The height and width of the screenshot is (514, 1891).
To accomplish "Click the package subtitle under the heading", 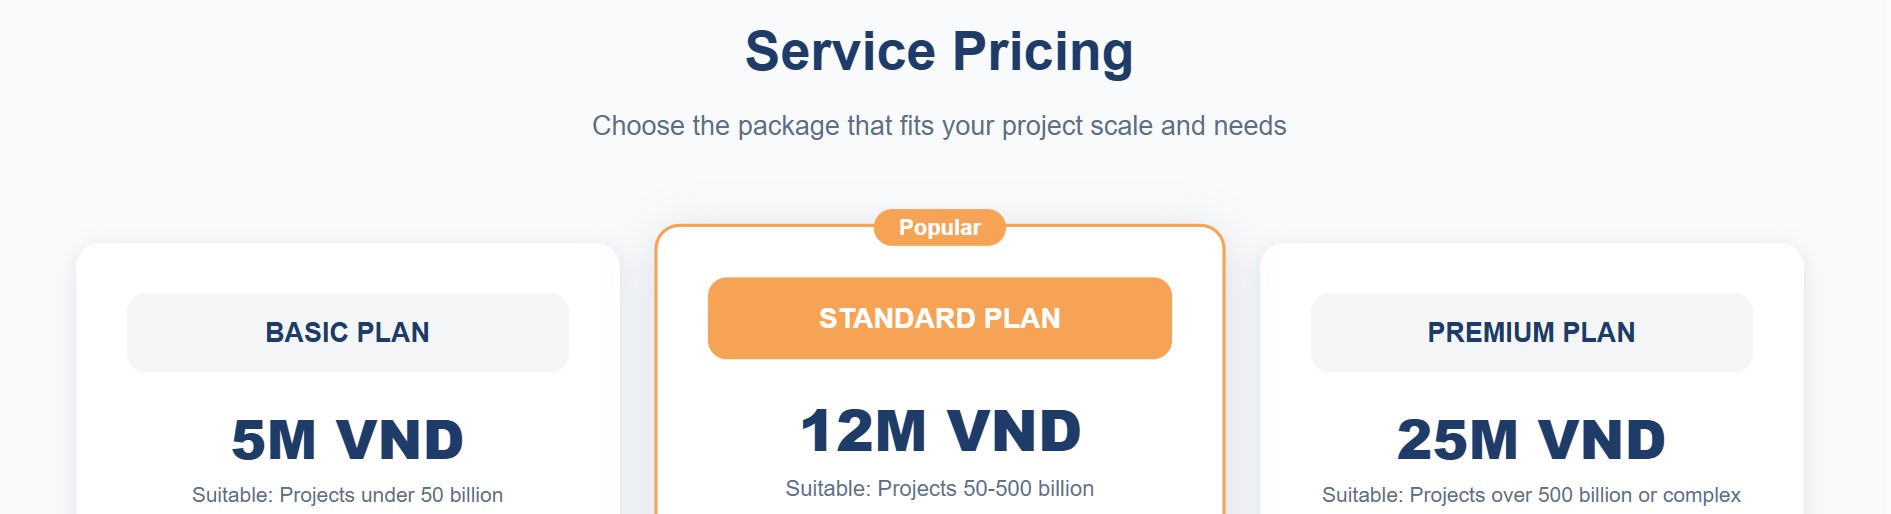I will tap(939, 126).
